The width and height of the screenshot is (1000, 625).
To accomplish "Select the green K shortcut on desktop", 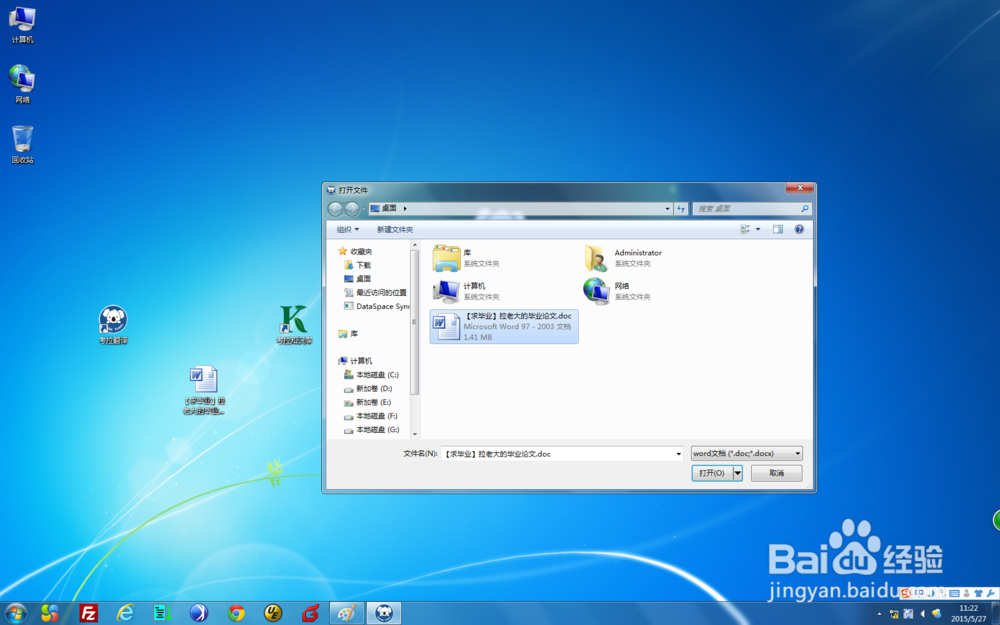I will [x=294, y=325].
